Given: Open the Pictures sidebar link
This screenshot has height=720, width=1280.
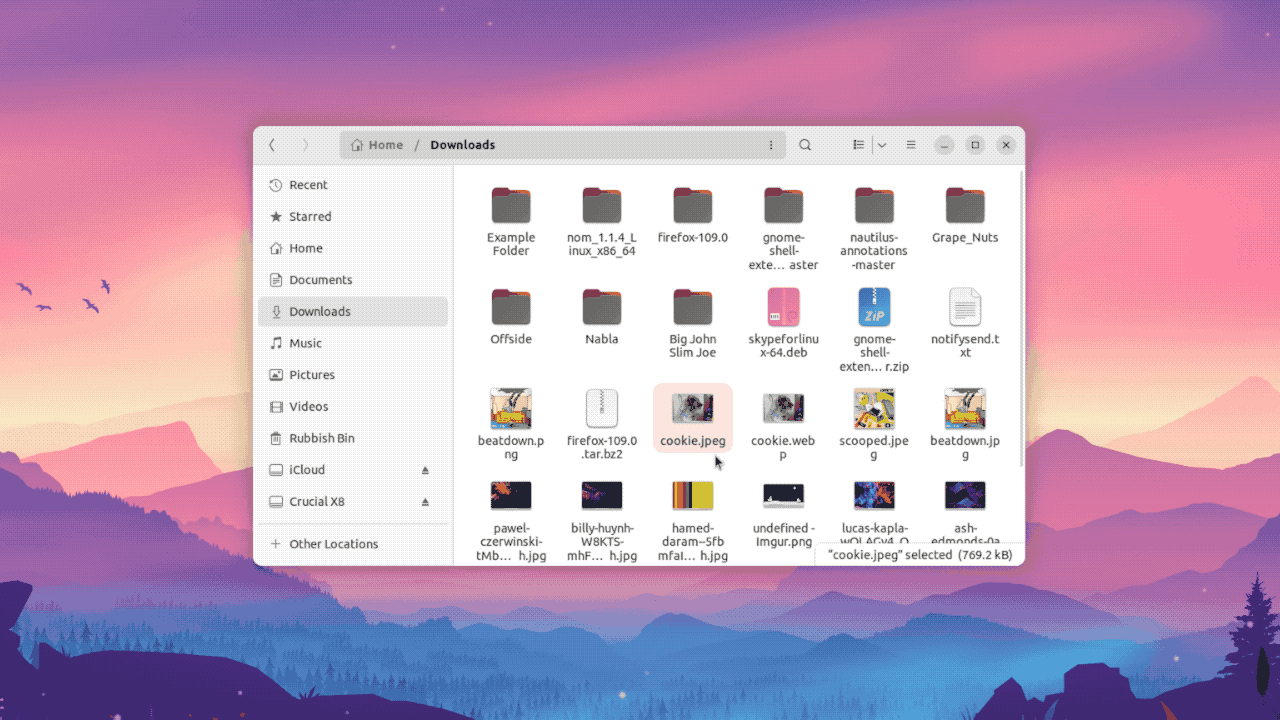Looking at the screenshot, I should tap(312, 374).
